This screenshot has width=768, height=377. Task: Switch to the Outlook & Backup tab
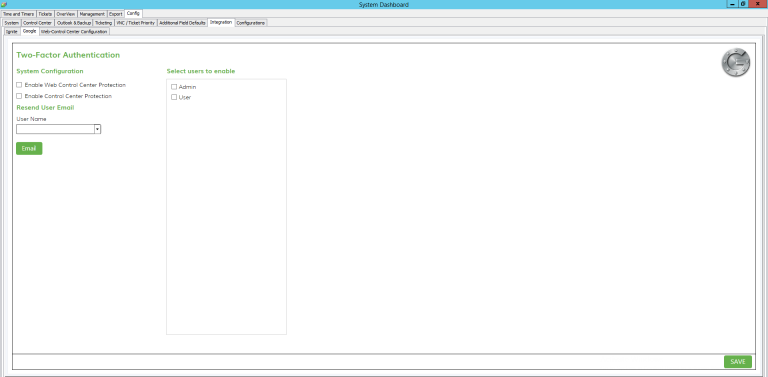tap(74, 23)
